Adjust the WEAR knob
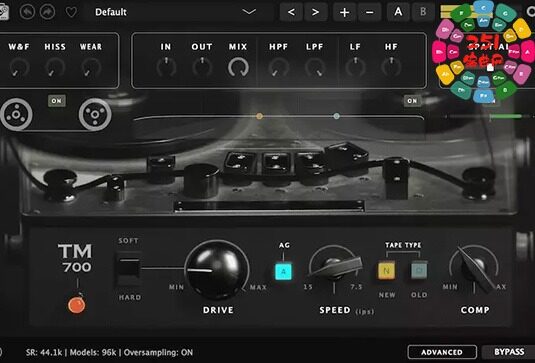 pyautogui.click(x=91, y=67)
